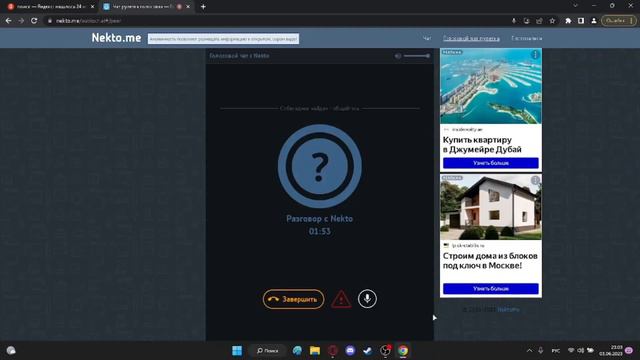Switch to the first browser tab
This screenshot has height=360, width=640.
point(49,7)
